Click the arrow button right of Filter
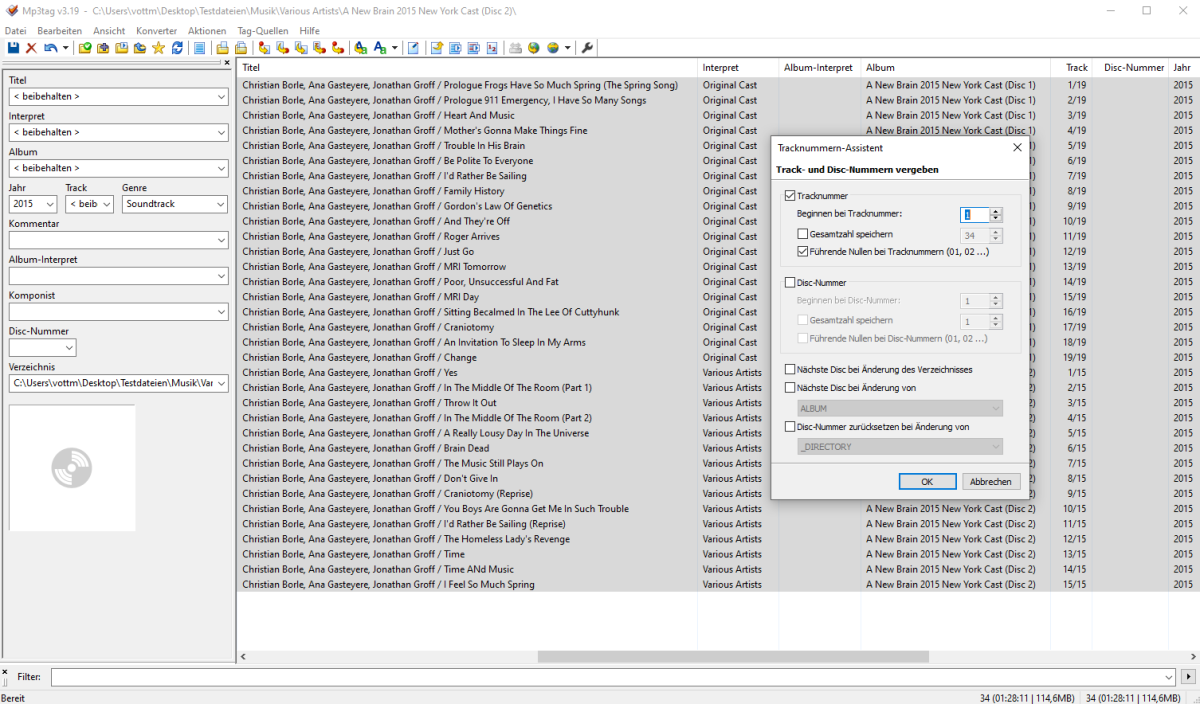 point(1188,677)
